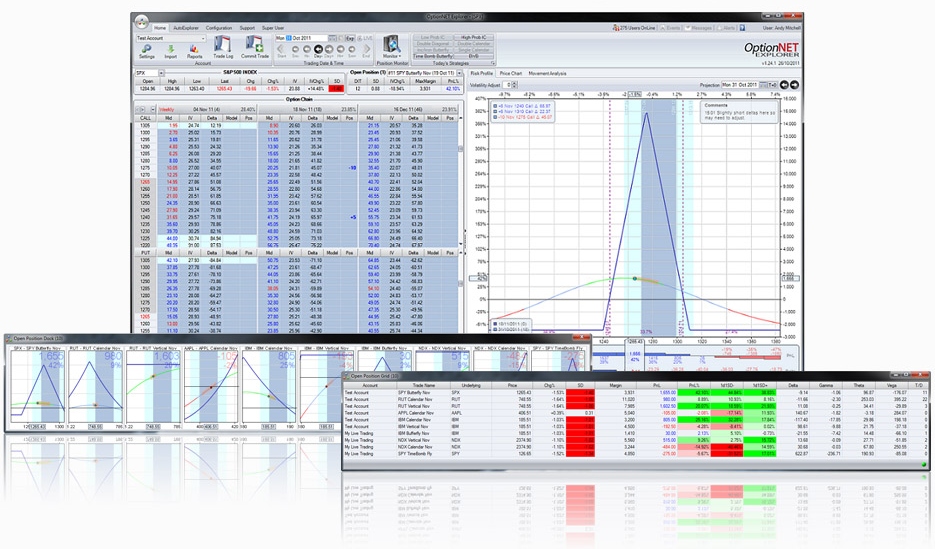
Task: Expand the SPX symbol dropdown
Action: click(161, 73)
